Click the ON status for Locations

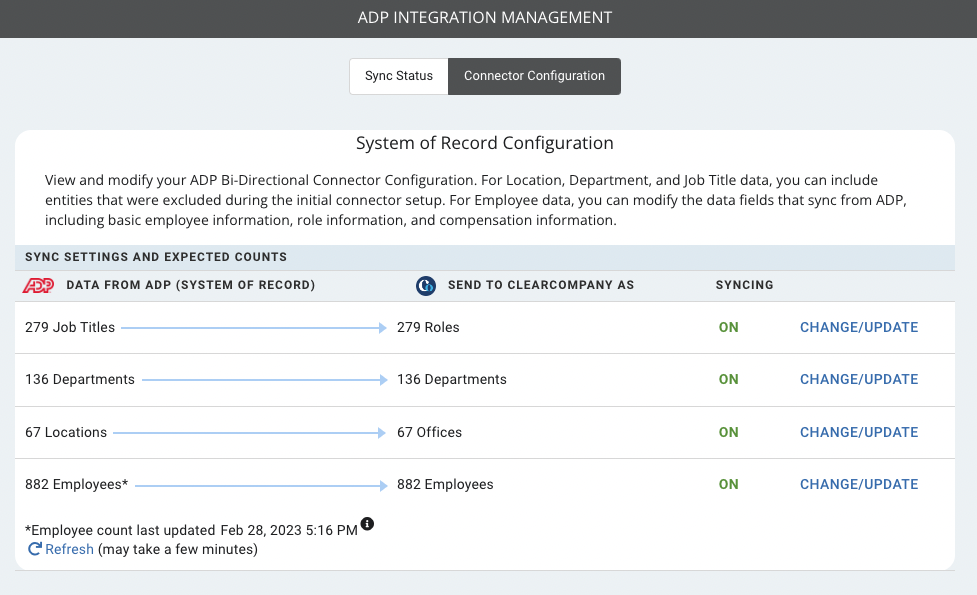tap(728, 432)
